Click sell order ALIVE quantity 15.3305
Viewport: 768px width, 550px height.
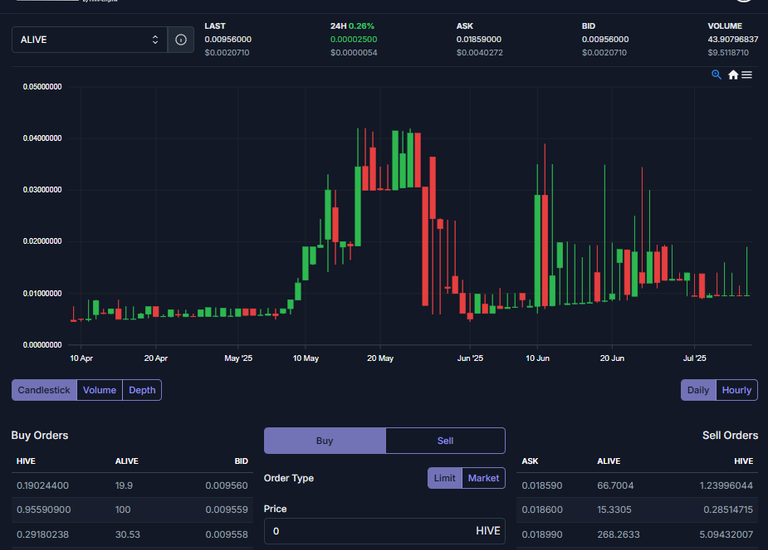[x=614, y=509]
